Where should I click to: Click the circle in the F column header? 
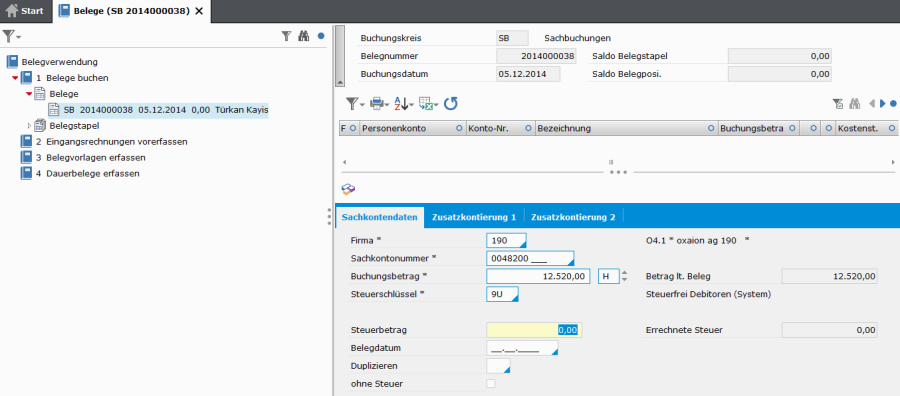(x=353, y=129)
